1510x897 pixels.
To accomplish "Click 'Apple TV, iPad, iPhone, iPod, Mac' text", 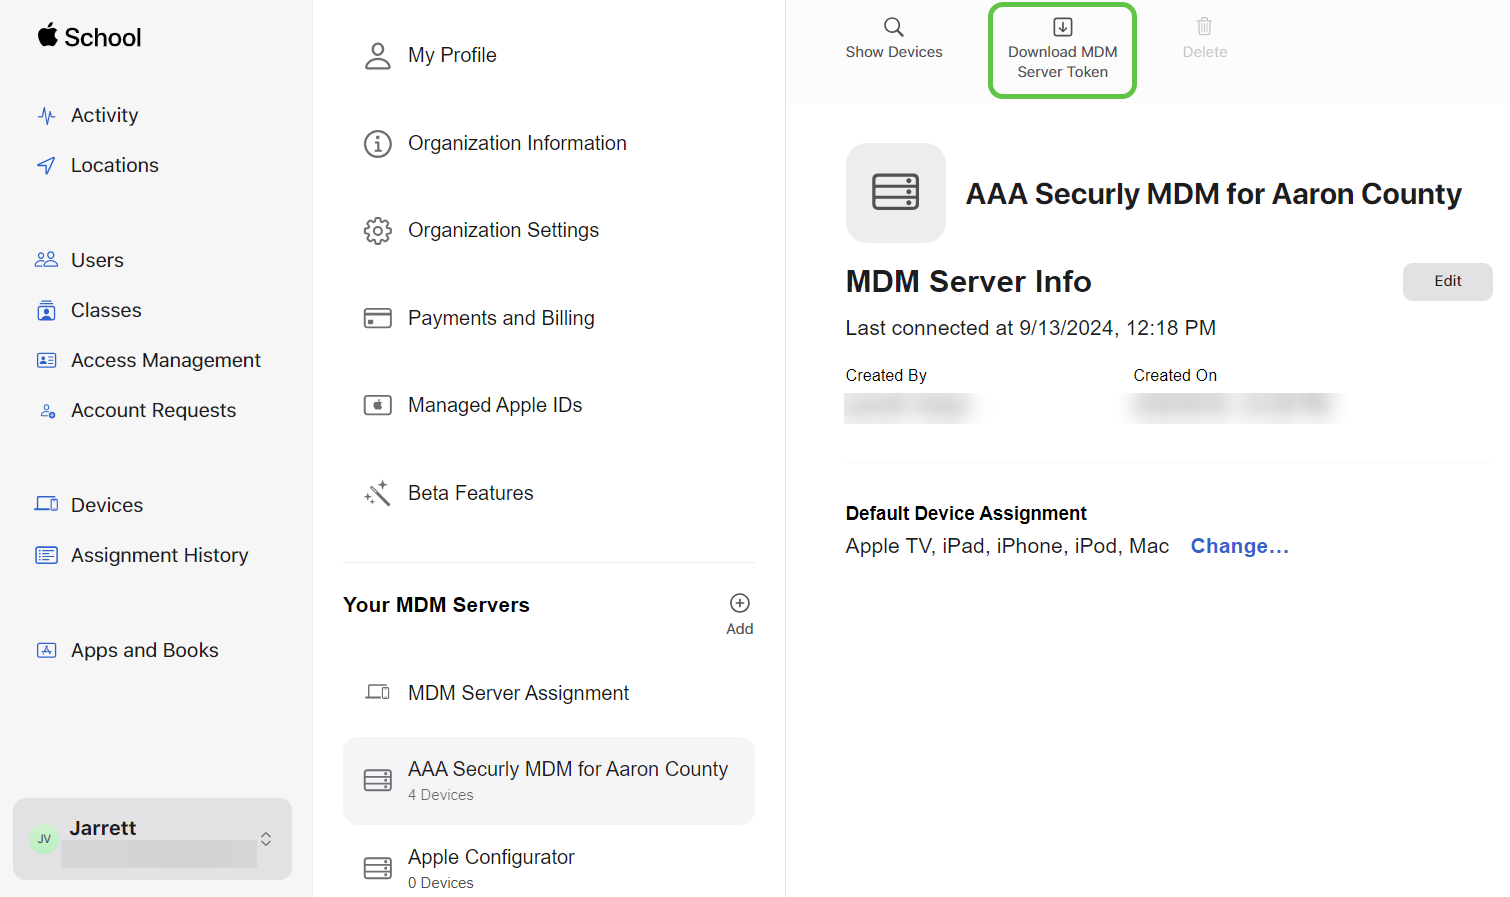I will pos(1007,546).
